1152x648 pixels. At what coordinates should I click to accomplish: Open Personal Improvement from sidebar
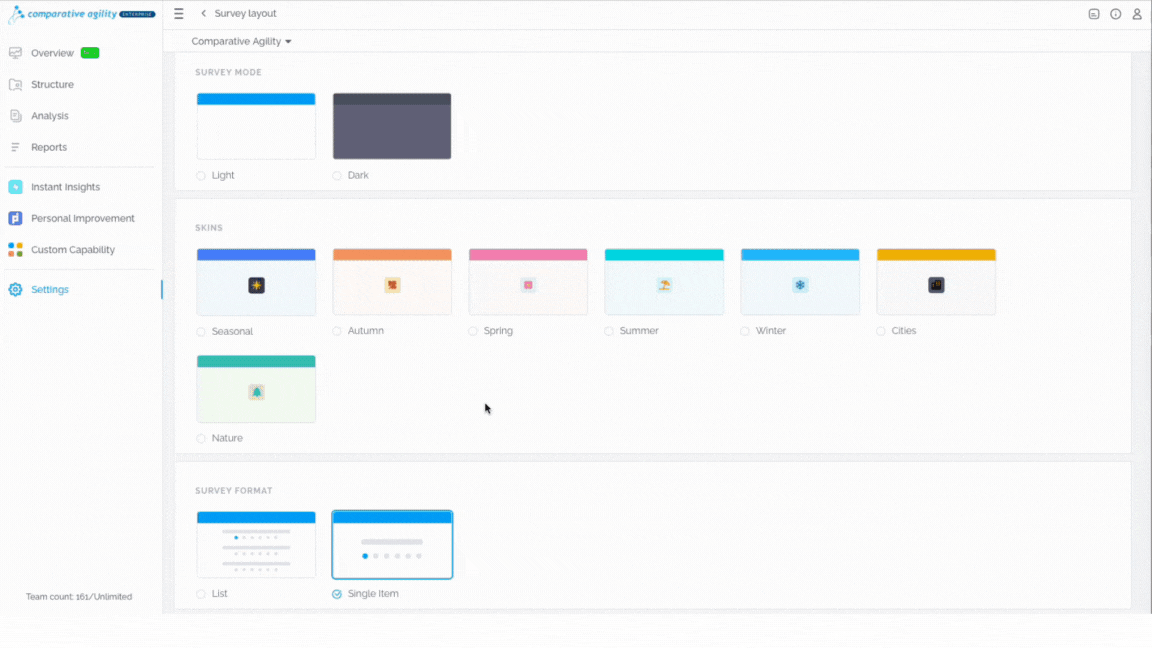81,218
